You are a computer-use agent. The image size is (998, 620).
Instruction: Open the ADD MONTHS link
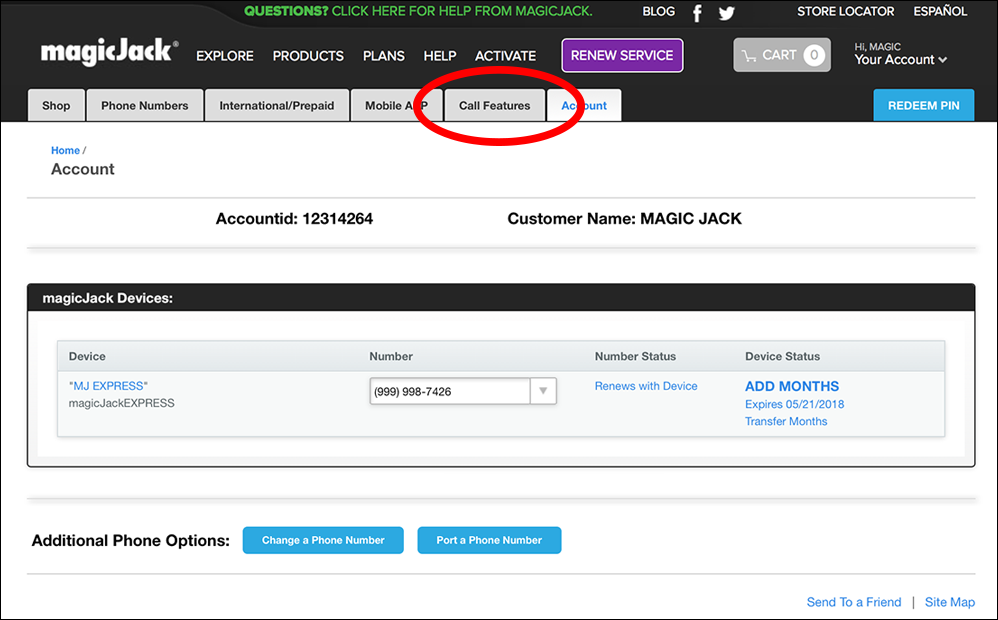click(x=791, y=386)
